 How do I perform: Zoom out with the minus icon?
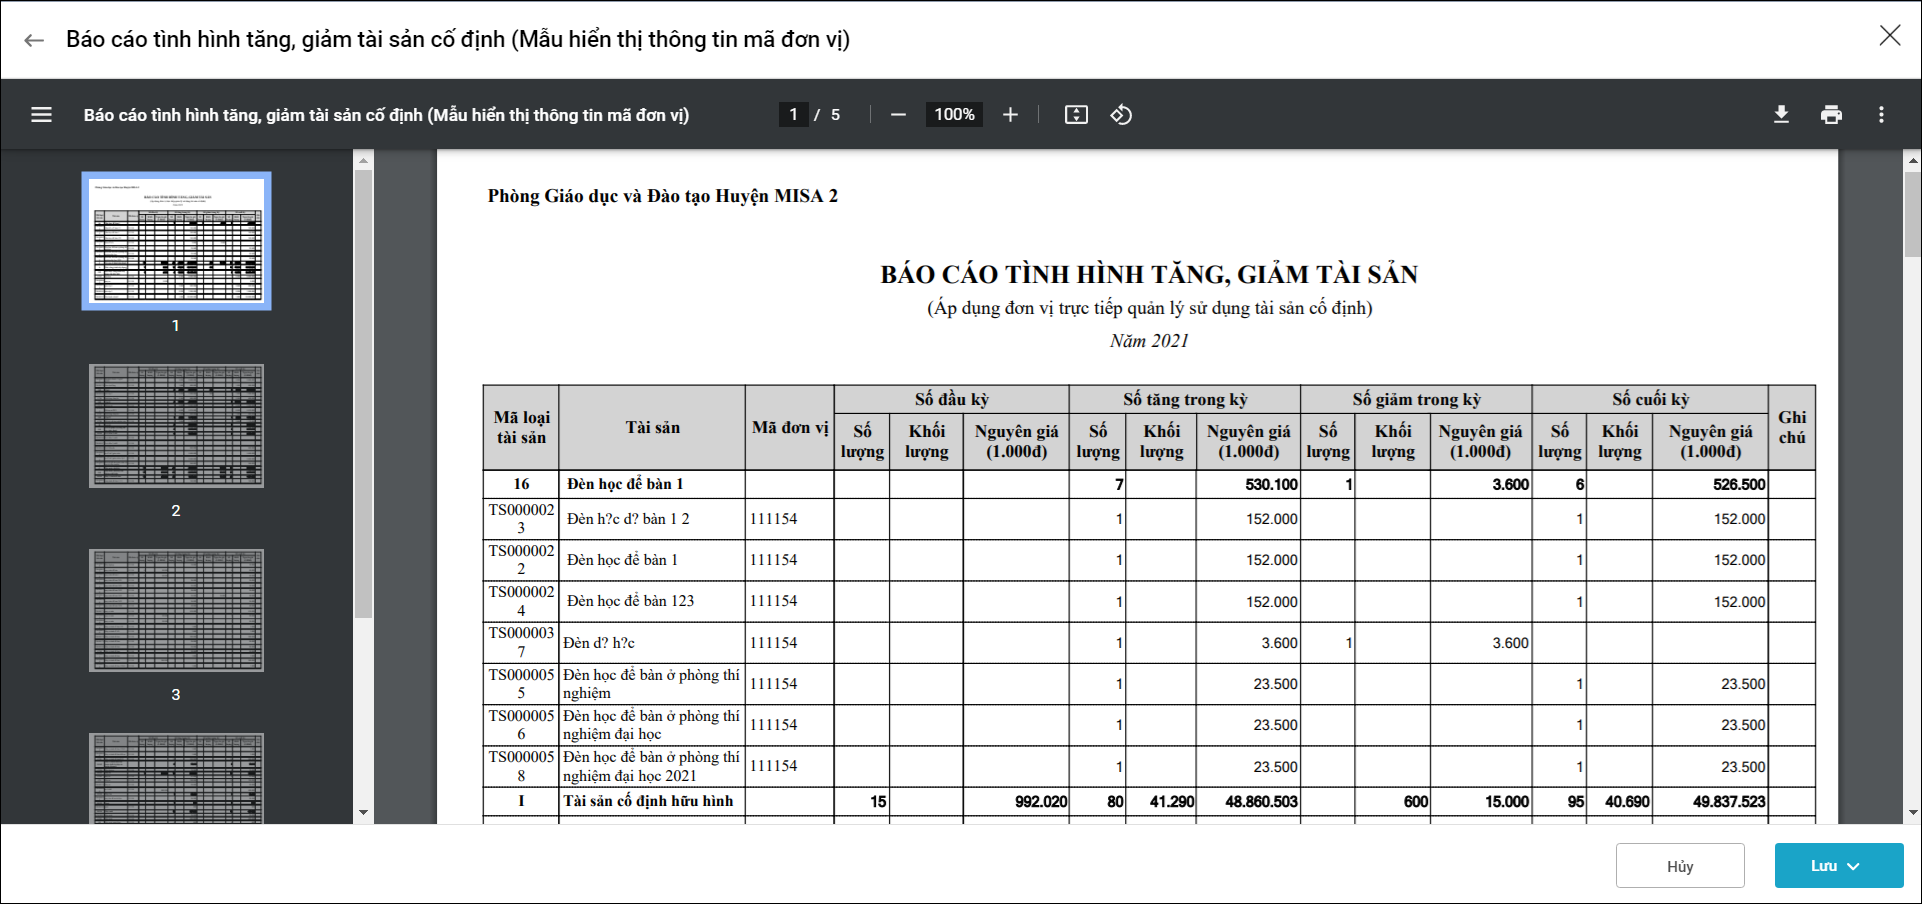click(898, 115)
